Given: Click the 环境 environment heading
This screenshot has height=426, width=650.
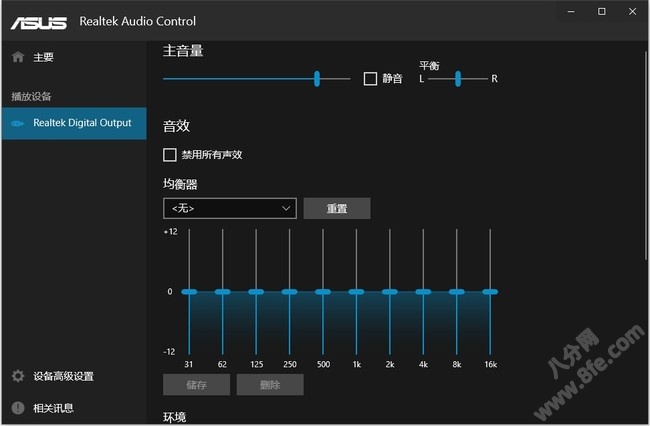Looking at the screenshot, I should pos(175,417).
